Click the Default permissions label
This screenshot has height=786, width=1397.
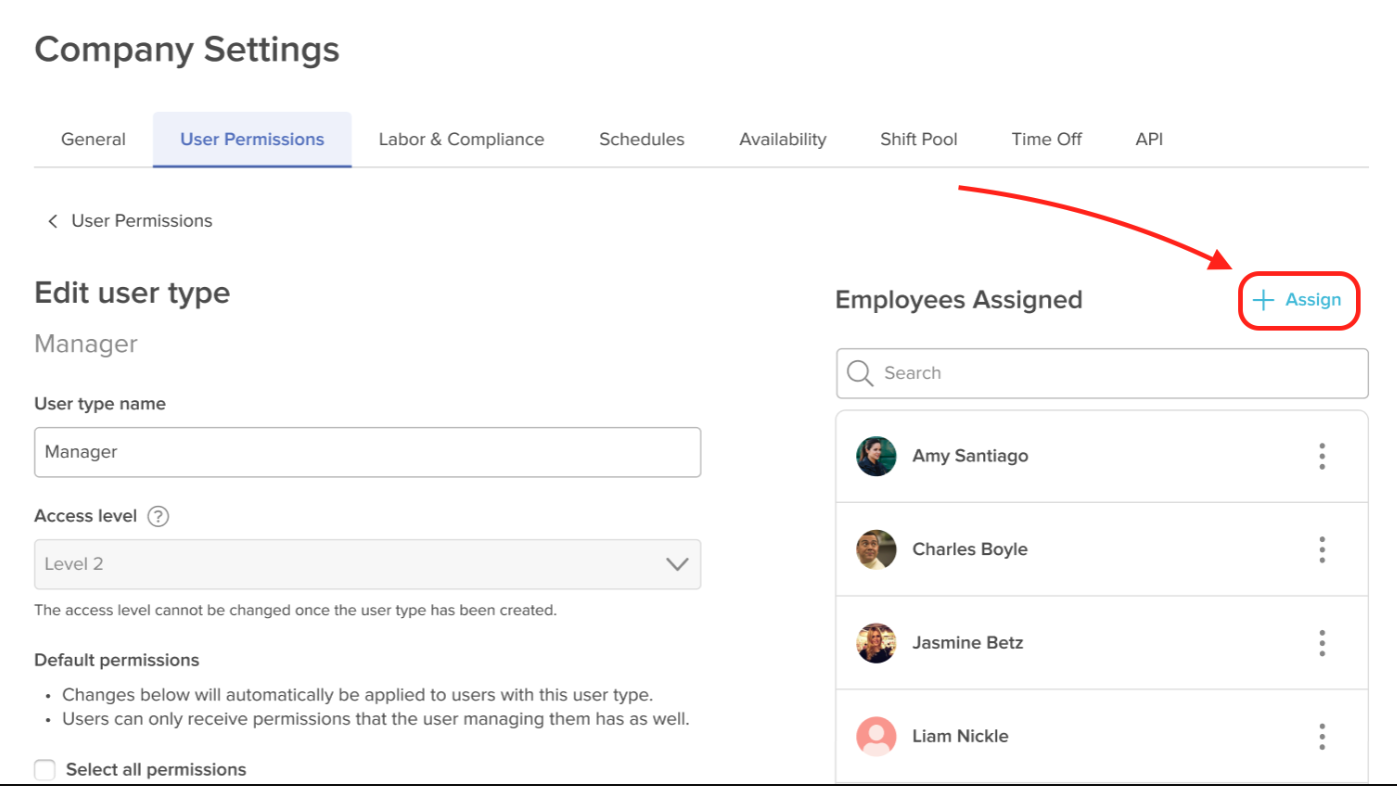click(x=117, y=660)
